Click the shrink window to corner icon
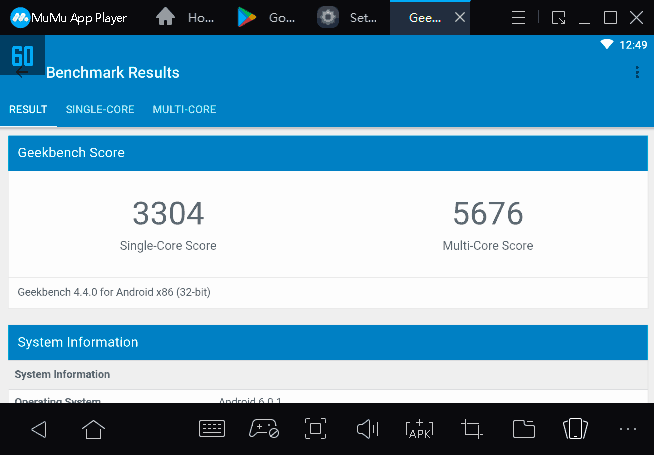This screenshot has height=455, width=654. [558, 18]
